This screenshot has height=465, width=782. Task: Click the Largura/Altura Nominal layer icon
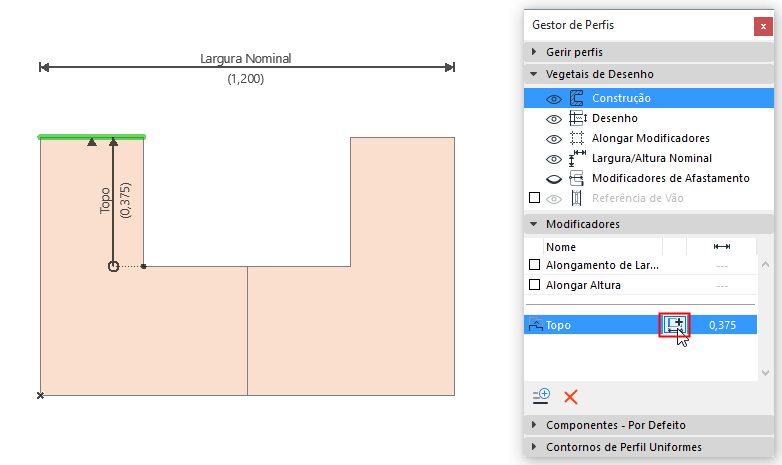[577, 158]
